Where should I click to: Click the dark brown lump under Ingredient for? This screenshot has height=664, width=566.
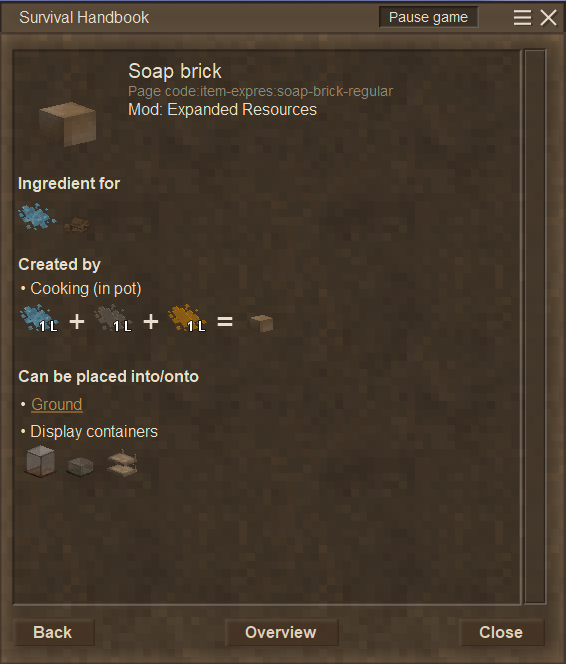click(77, 225)
